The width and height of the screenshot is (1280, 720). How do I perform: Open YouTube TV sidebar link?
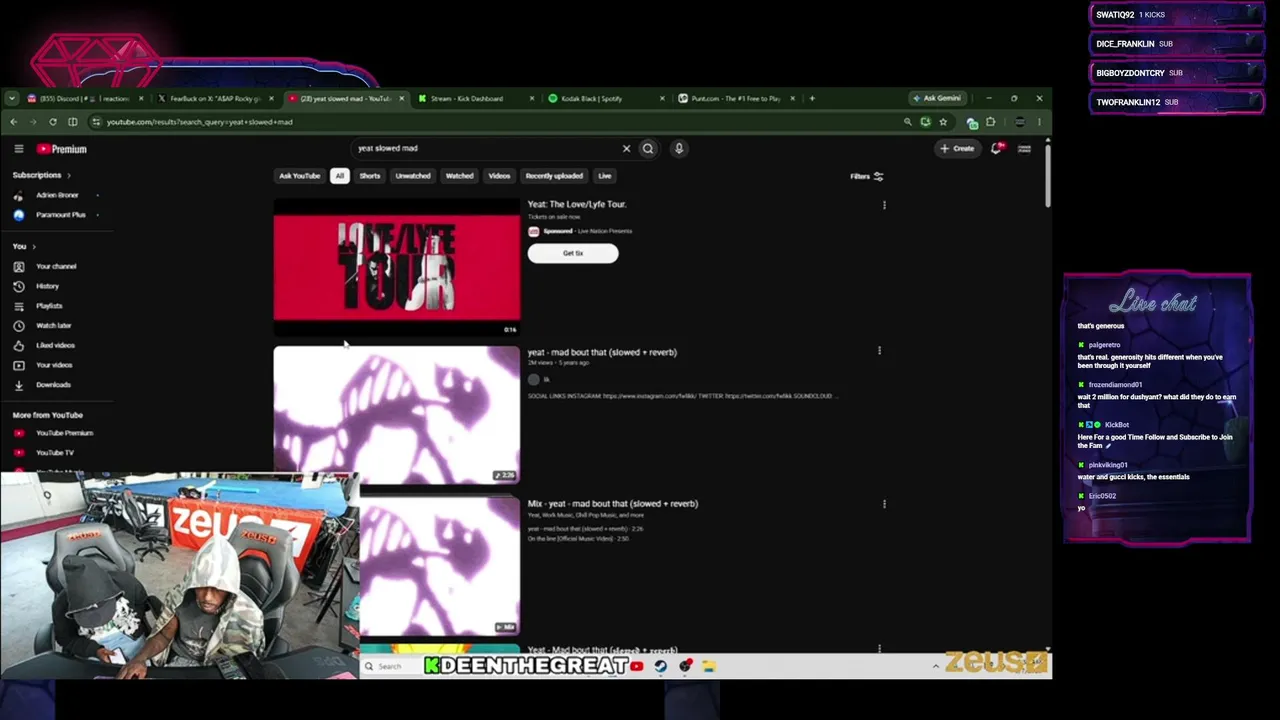tap(56, 453)
